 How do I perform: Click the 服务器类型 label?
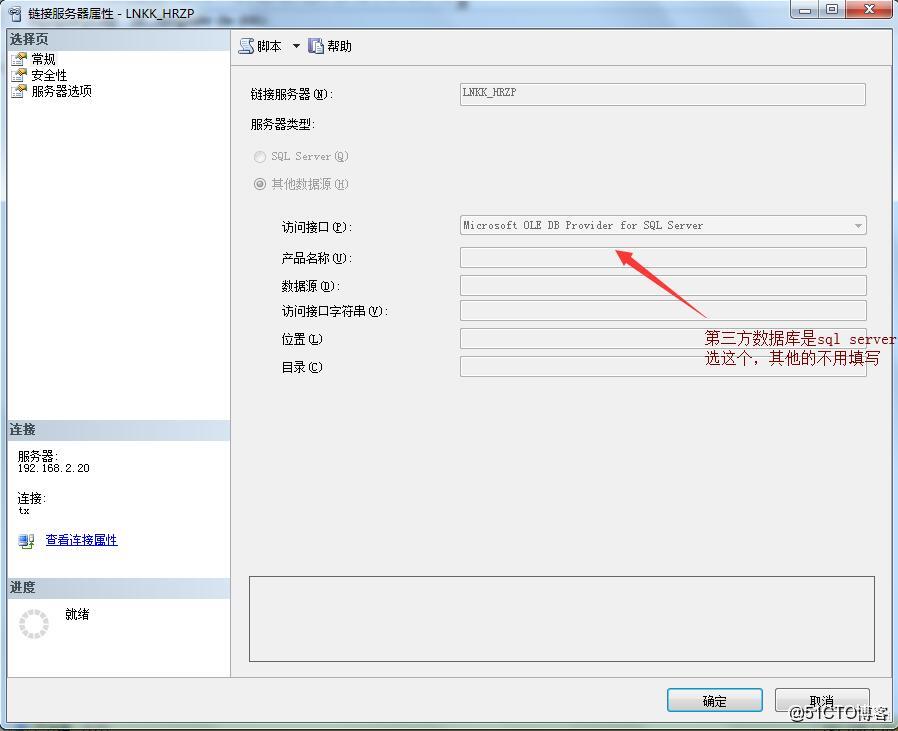pos(283,124)
